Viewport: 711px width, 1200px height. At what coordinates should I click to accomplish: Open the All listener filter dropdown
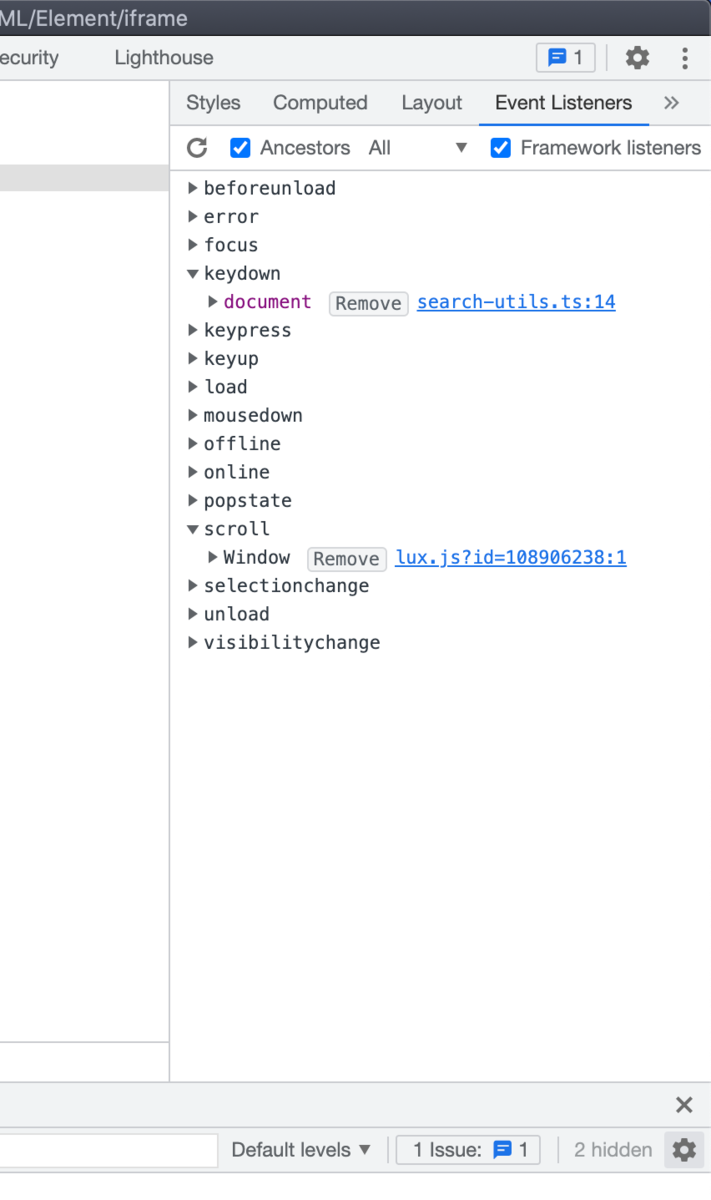click(418, 148)
